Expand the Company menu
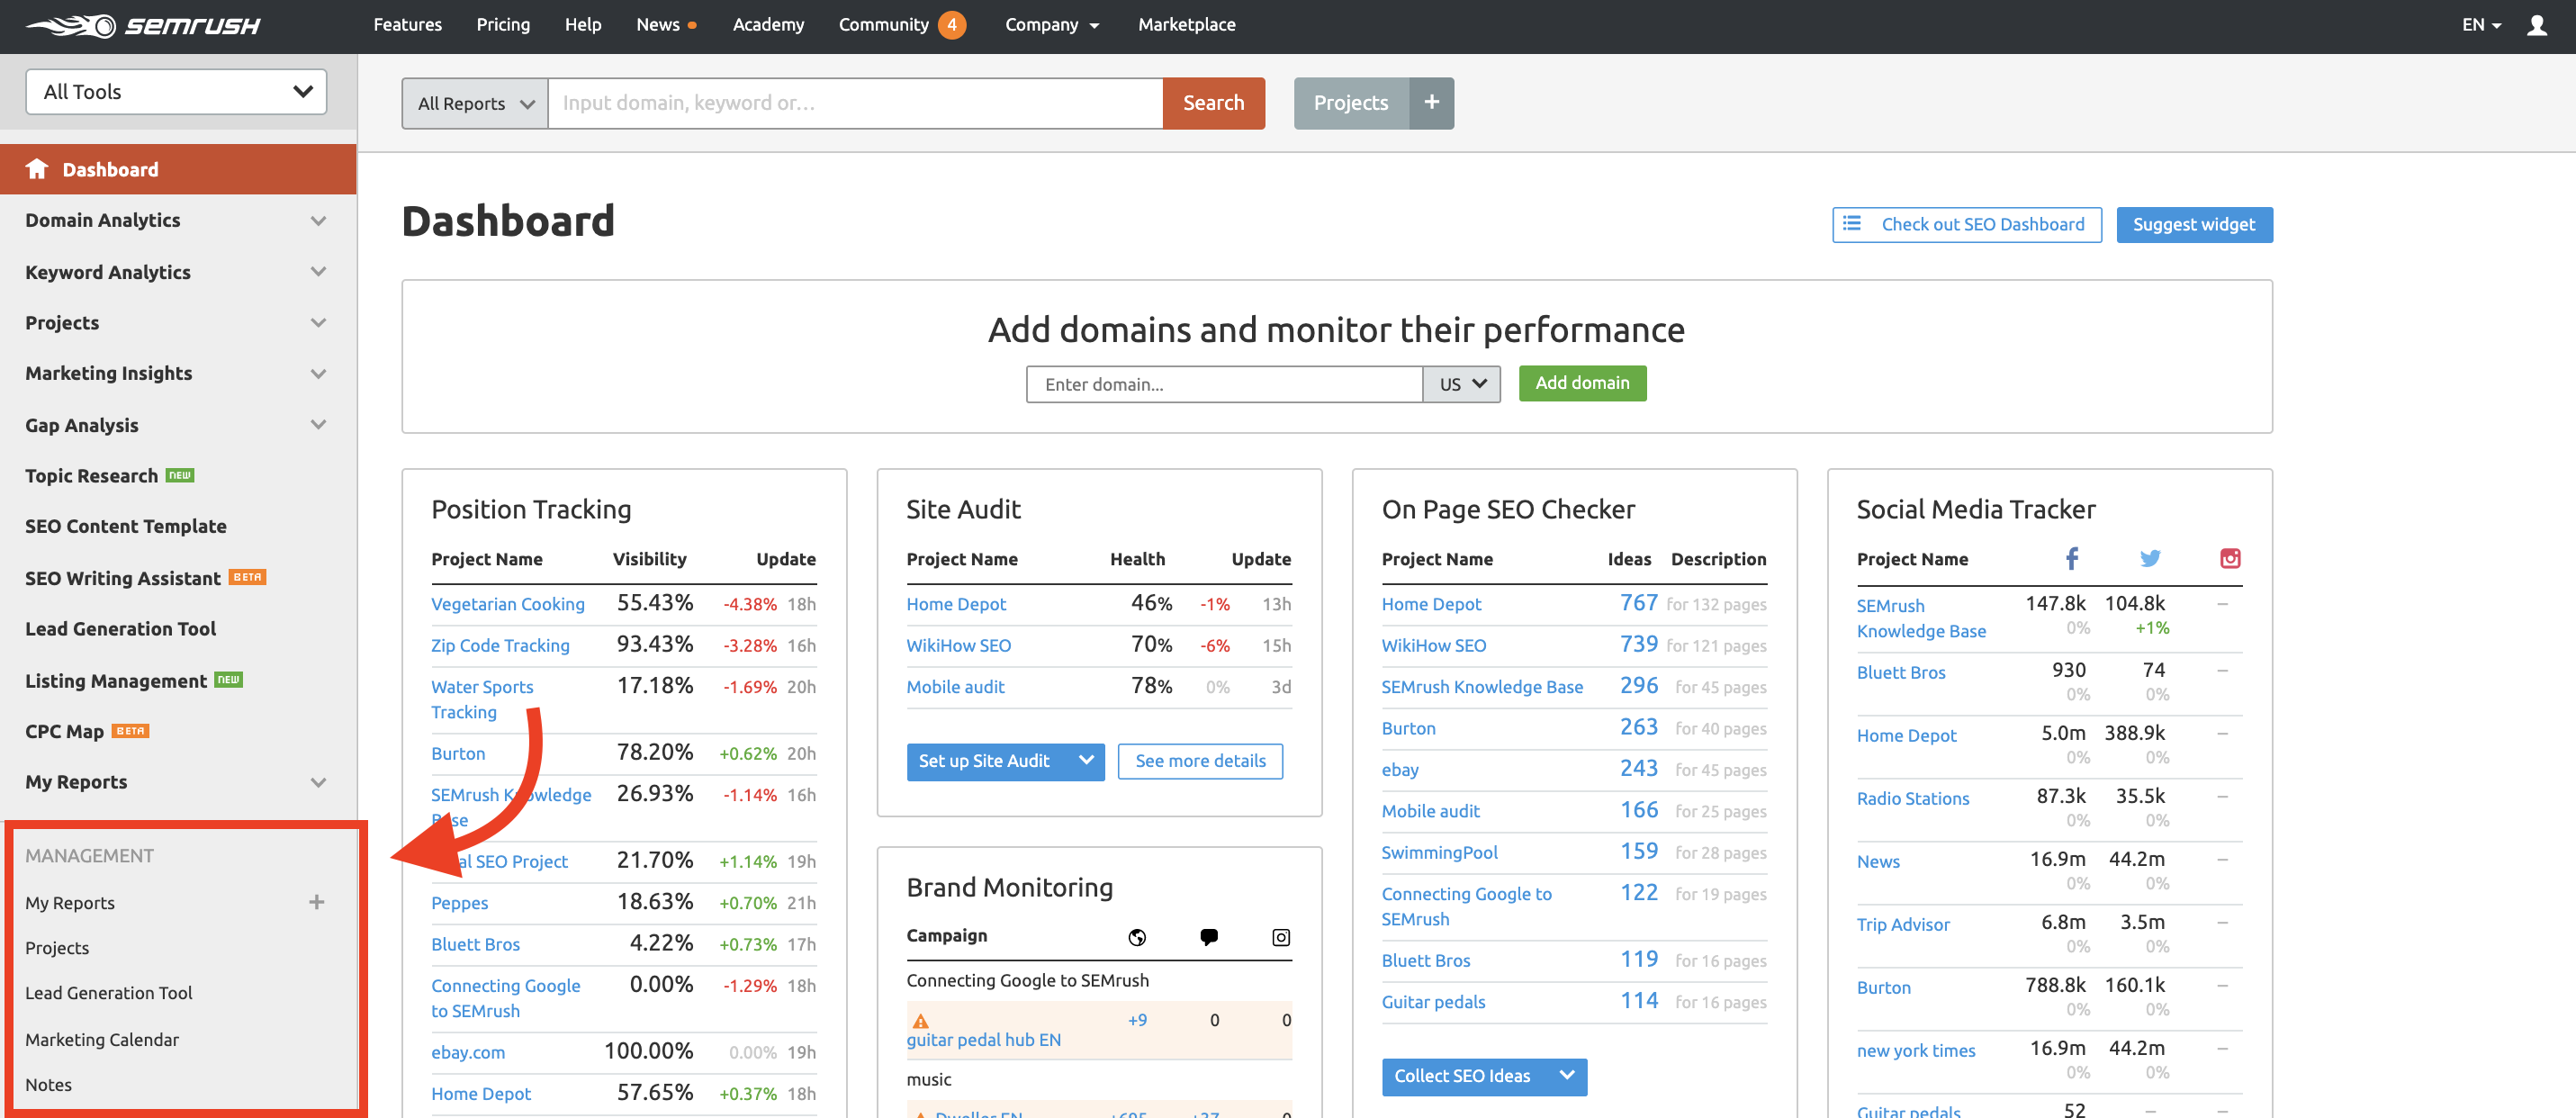Viewport: 2576px width, 1118px height. tap(1052, 25)
